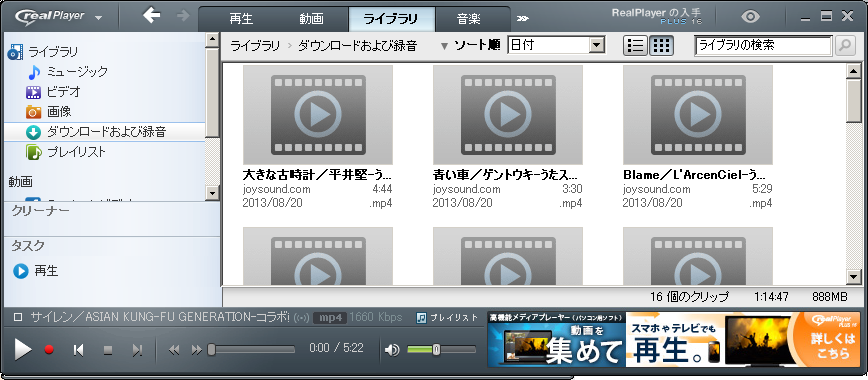
Task: Start playback with the Play button
Action: 22,350
